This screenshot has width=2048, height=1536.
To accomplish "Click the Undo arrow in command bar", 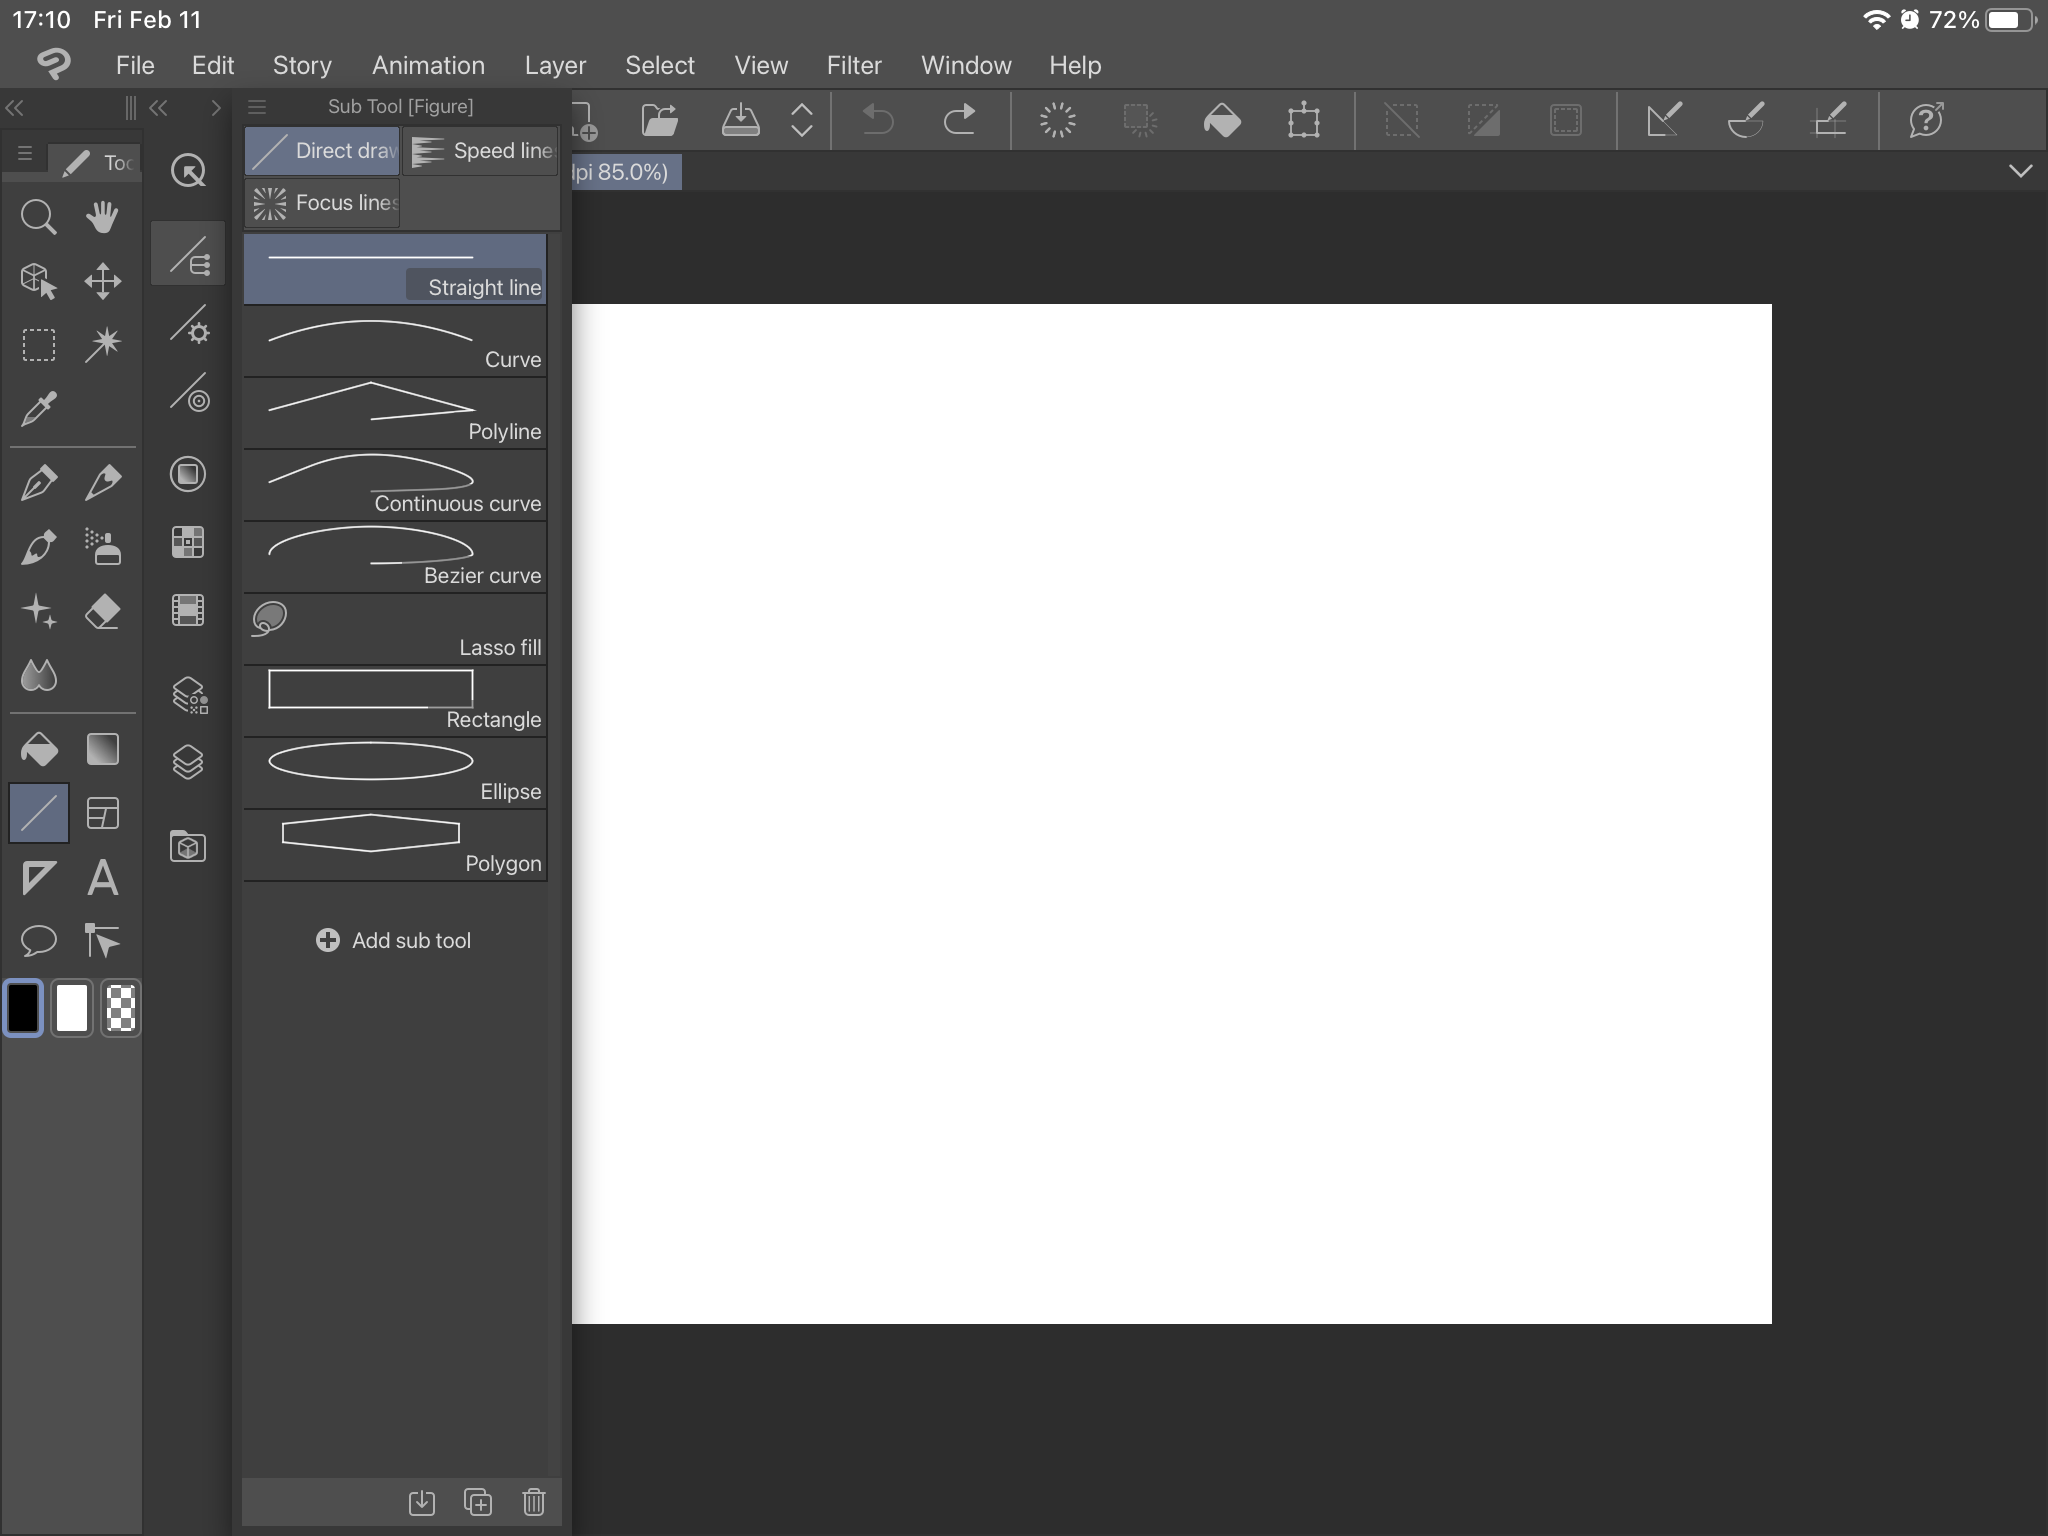I will point(877,120).
